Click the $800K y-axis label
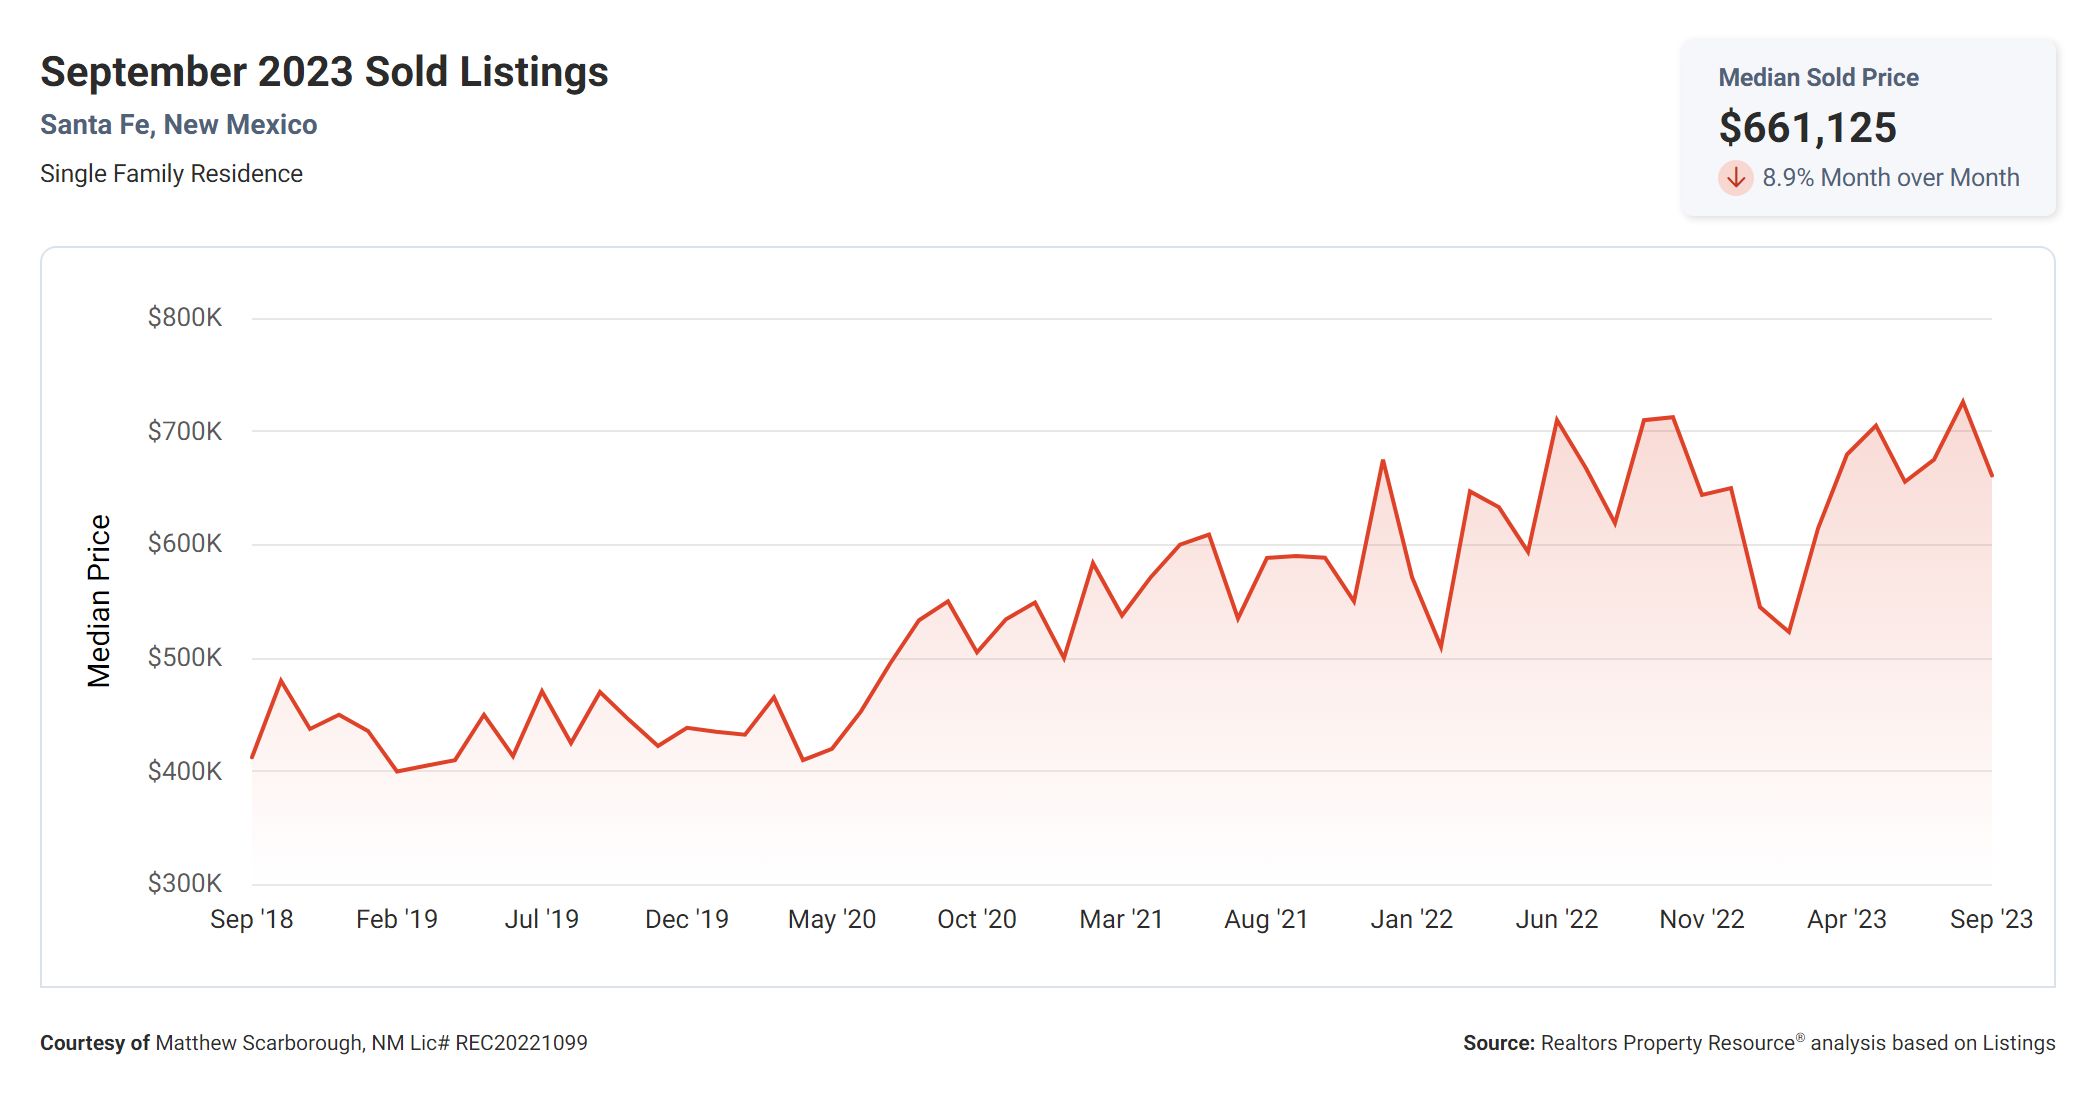 [x=185, y=318]
